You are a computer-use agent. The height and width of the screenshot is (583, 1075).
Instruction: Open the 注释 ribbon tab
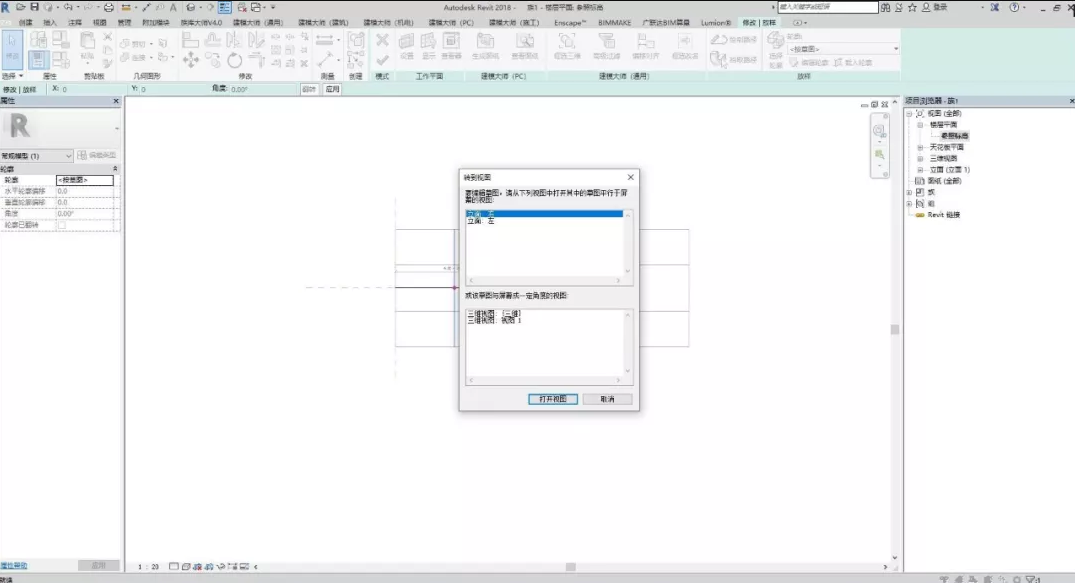click(x=75, y=23)
